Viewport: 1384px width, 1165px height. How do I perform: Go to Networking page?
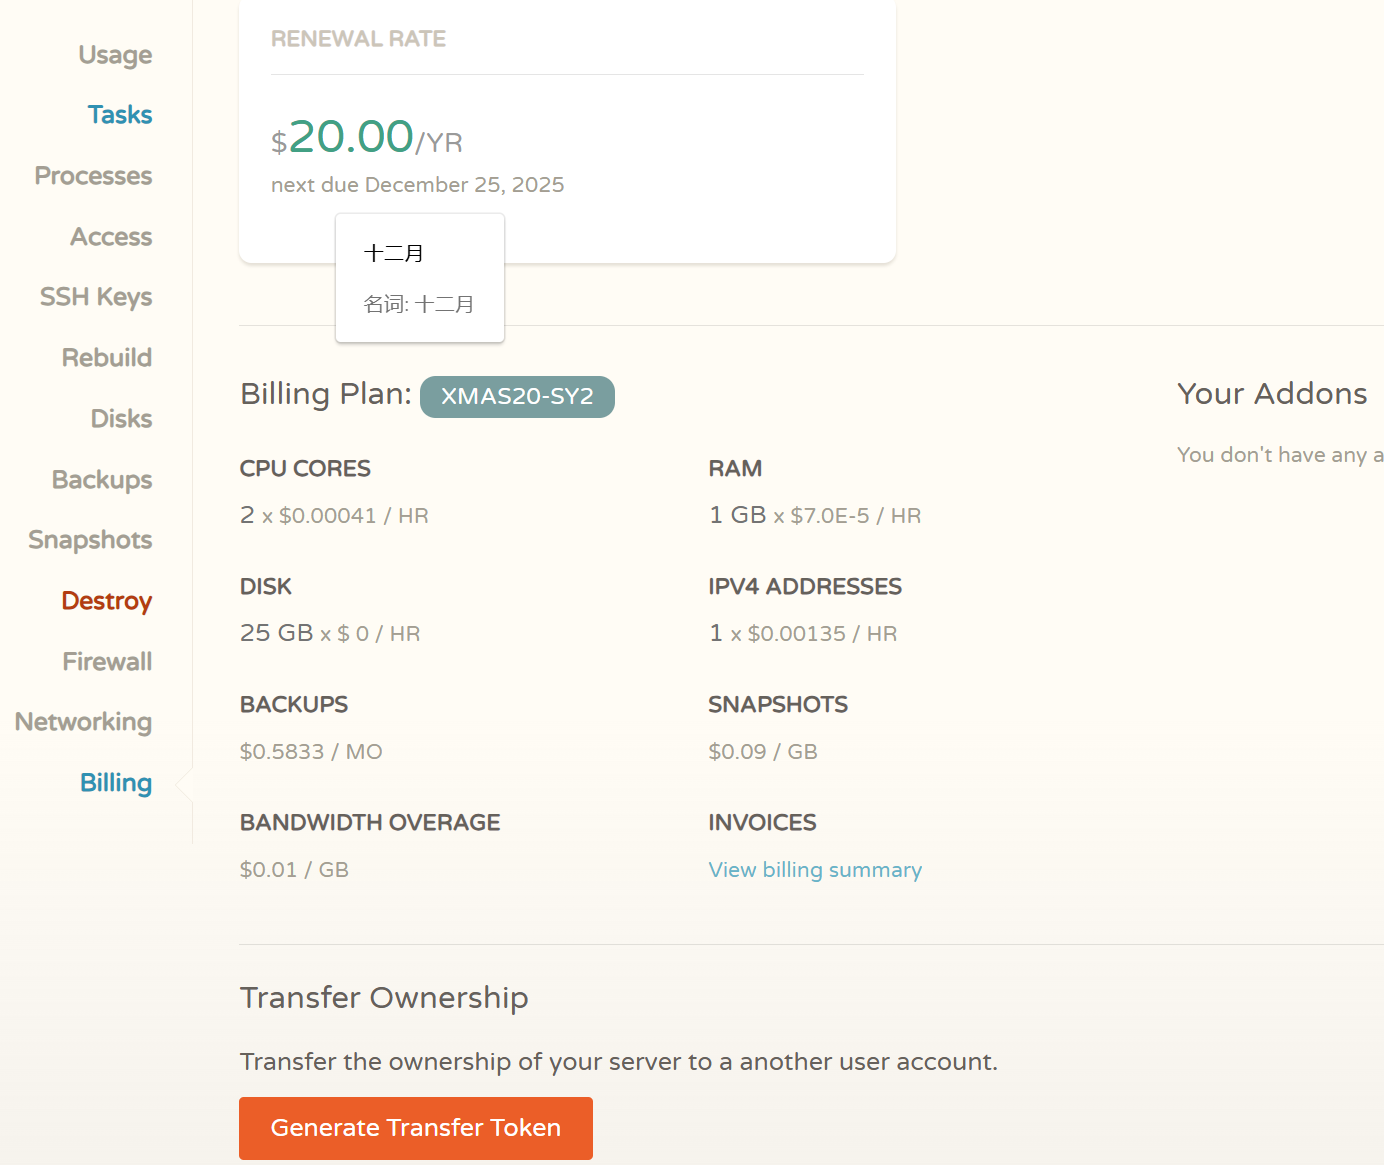coord(83,722)
